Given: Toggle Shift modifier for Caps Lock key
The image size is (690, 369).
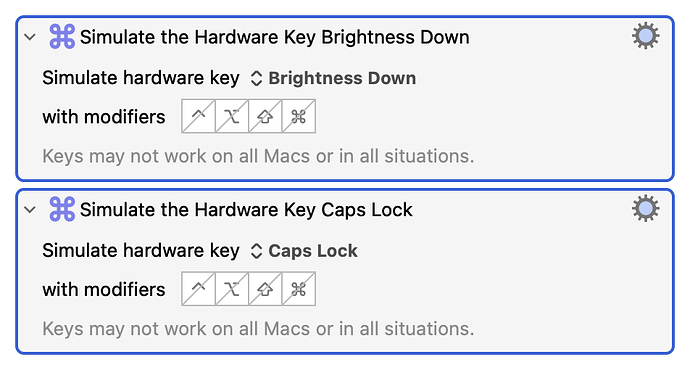Looking at the screenshot, I should pyautogui.click(x=265, y=289).
